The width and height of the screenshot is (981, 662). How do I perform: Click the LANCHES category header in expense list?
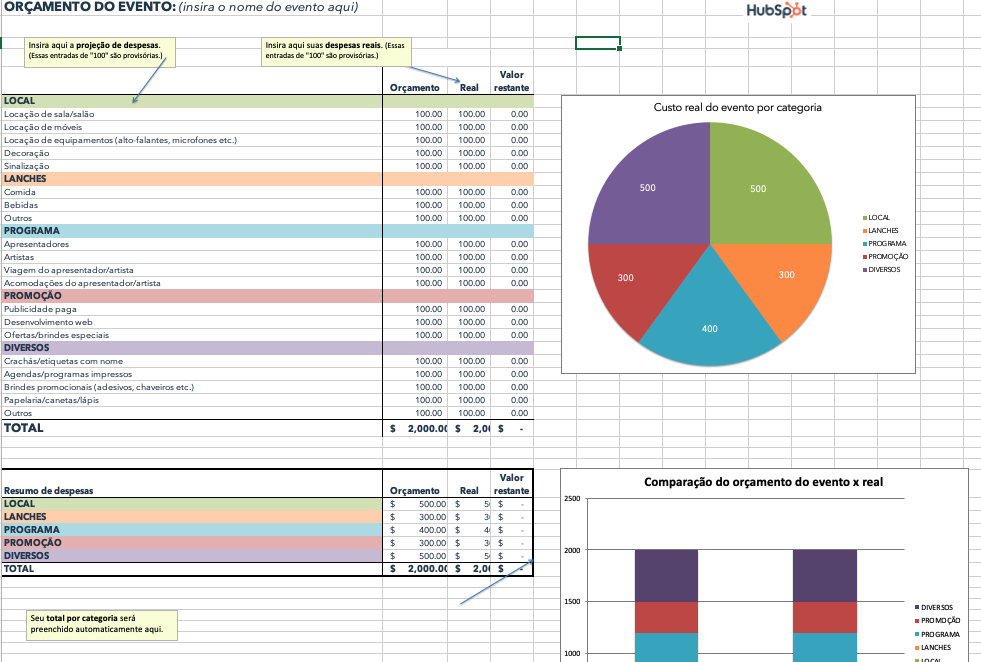tap(25, 179)
